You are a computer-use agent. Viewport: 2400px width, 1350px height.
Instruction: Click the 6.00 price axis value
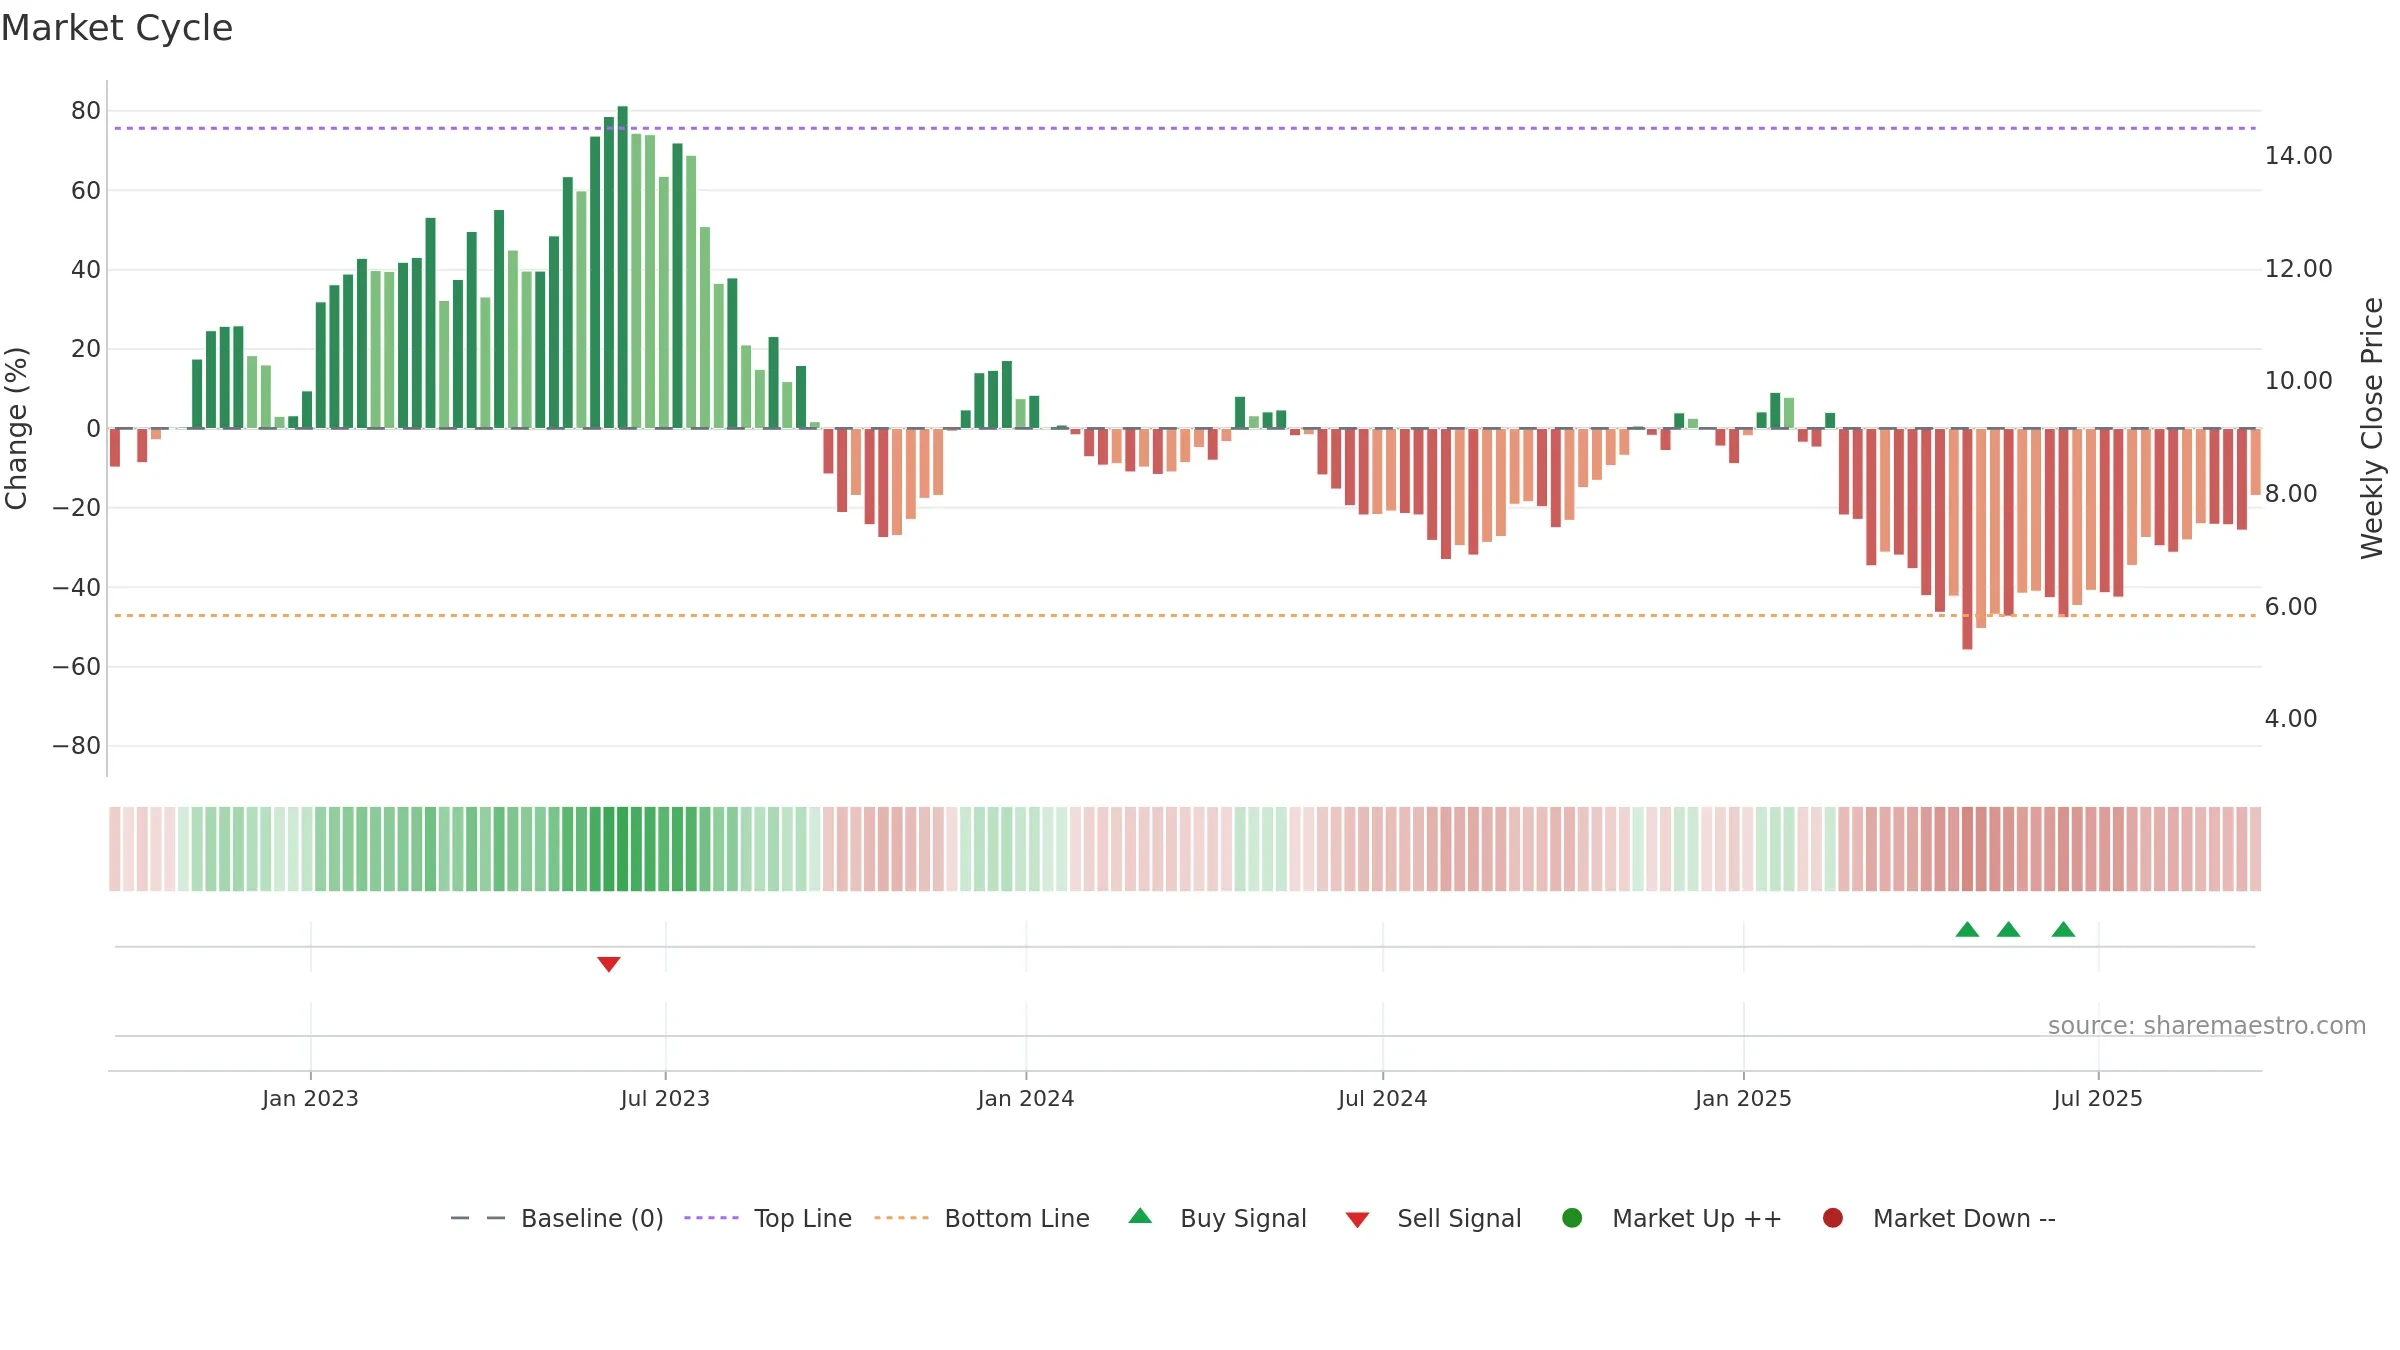click(x=2290, y=607)
